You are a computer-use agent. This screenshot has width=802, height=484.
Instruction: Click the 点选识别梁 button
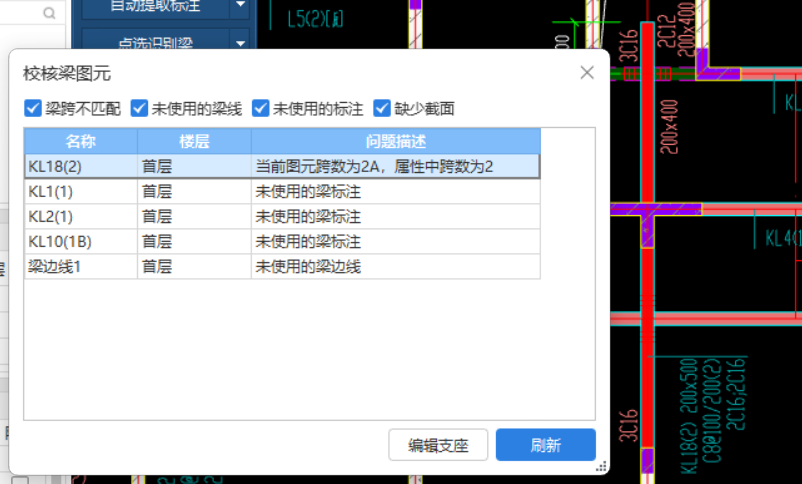point(155,41)
